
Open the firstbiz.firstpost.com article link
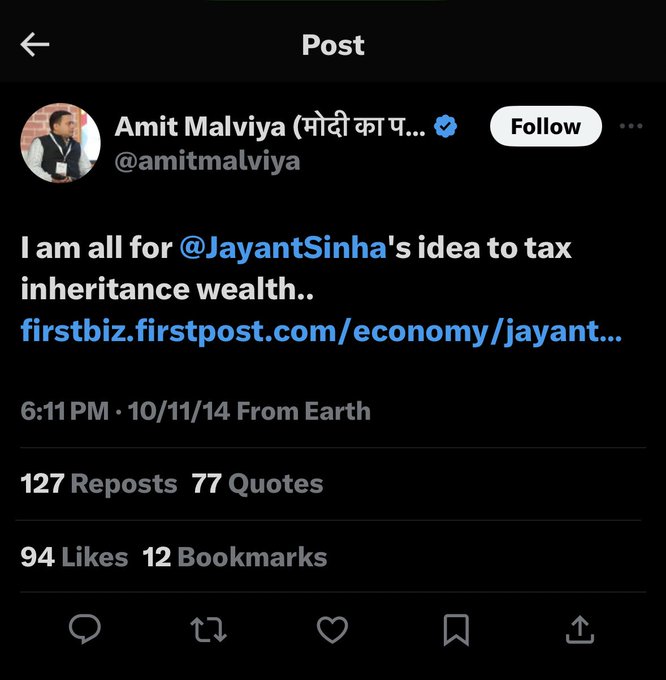[x=321, y=331]
